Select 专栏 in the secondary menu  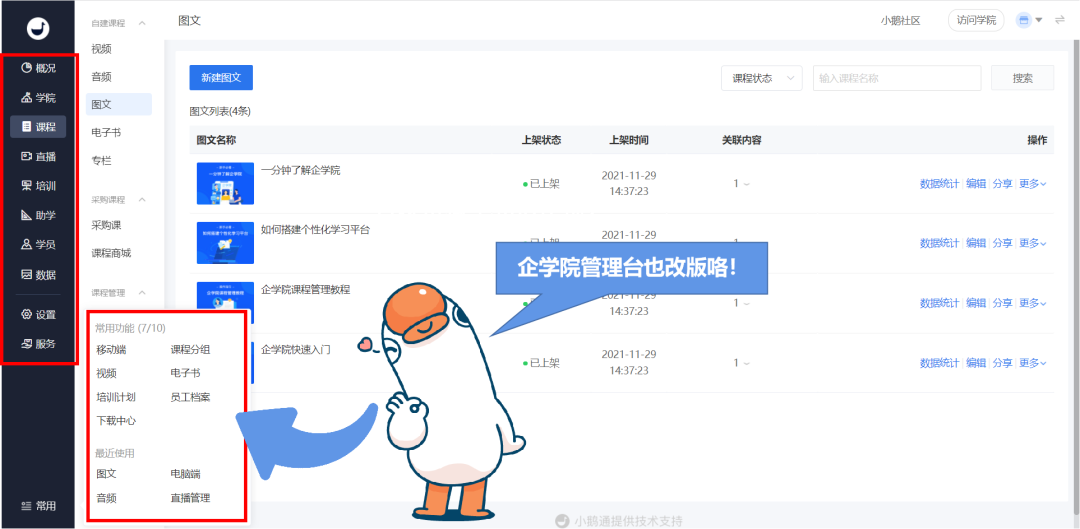coord(101,160)
